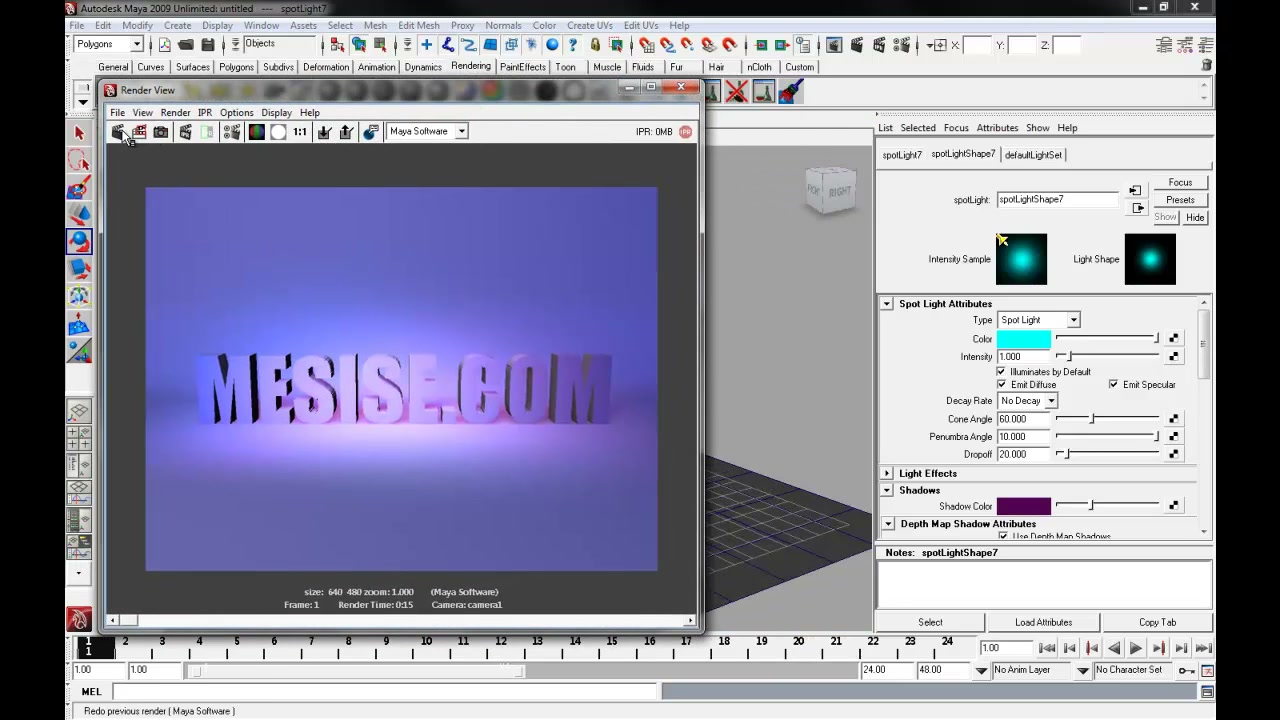1280x720 pixels.
Task: Click the play forward playback button
Action: [x=1136, y=648]
